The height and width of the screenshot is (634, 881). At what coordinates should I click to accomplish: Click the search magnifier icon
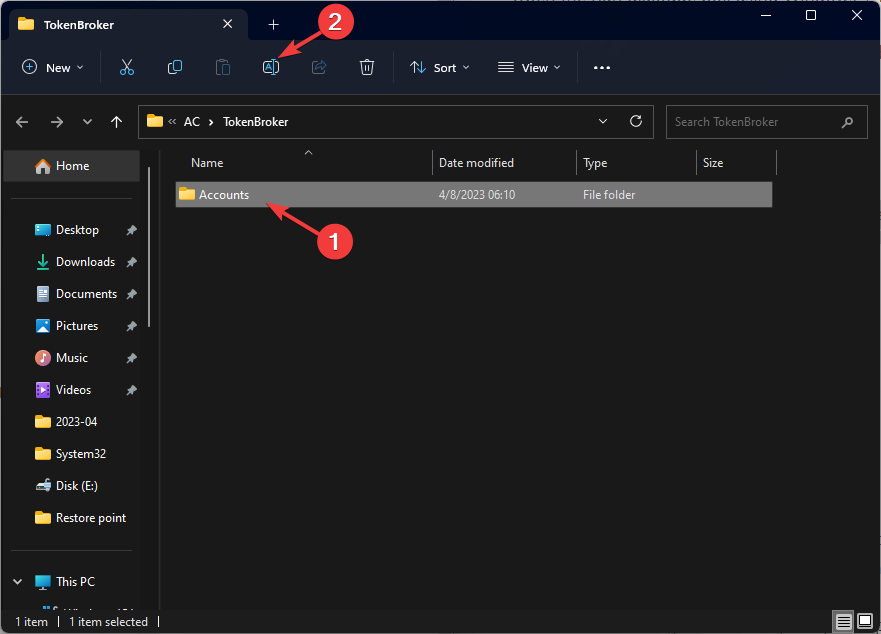point(847,122)
